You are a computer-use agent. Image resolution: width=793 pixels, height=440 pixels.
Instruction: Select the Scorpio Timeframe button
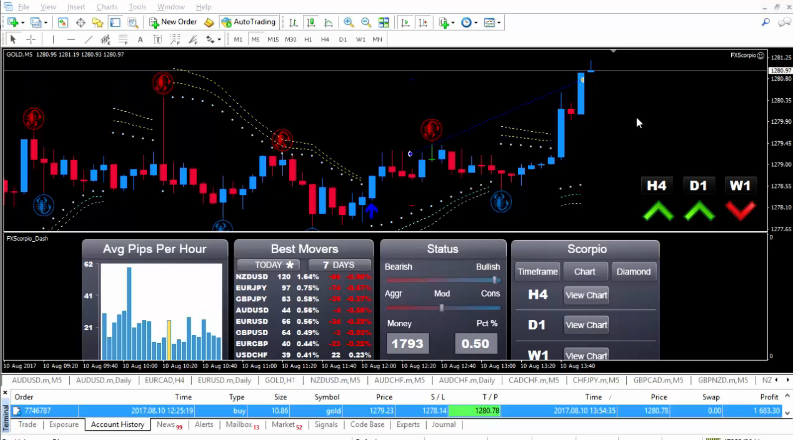click(538, 272)
